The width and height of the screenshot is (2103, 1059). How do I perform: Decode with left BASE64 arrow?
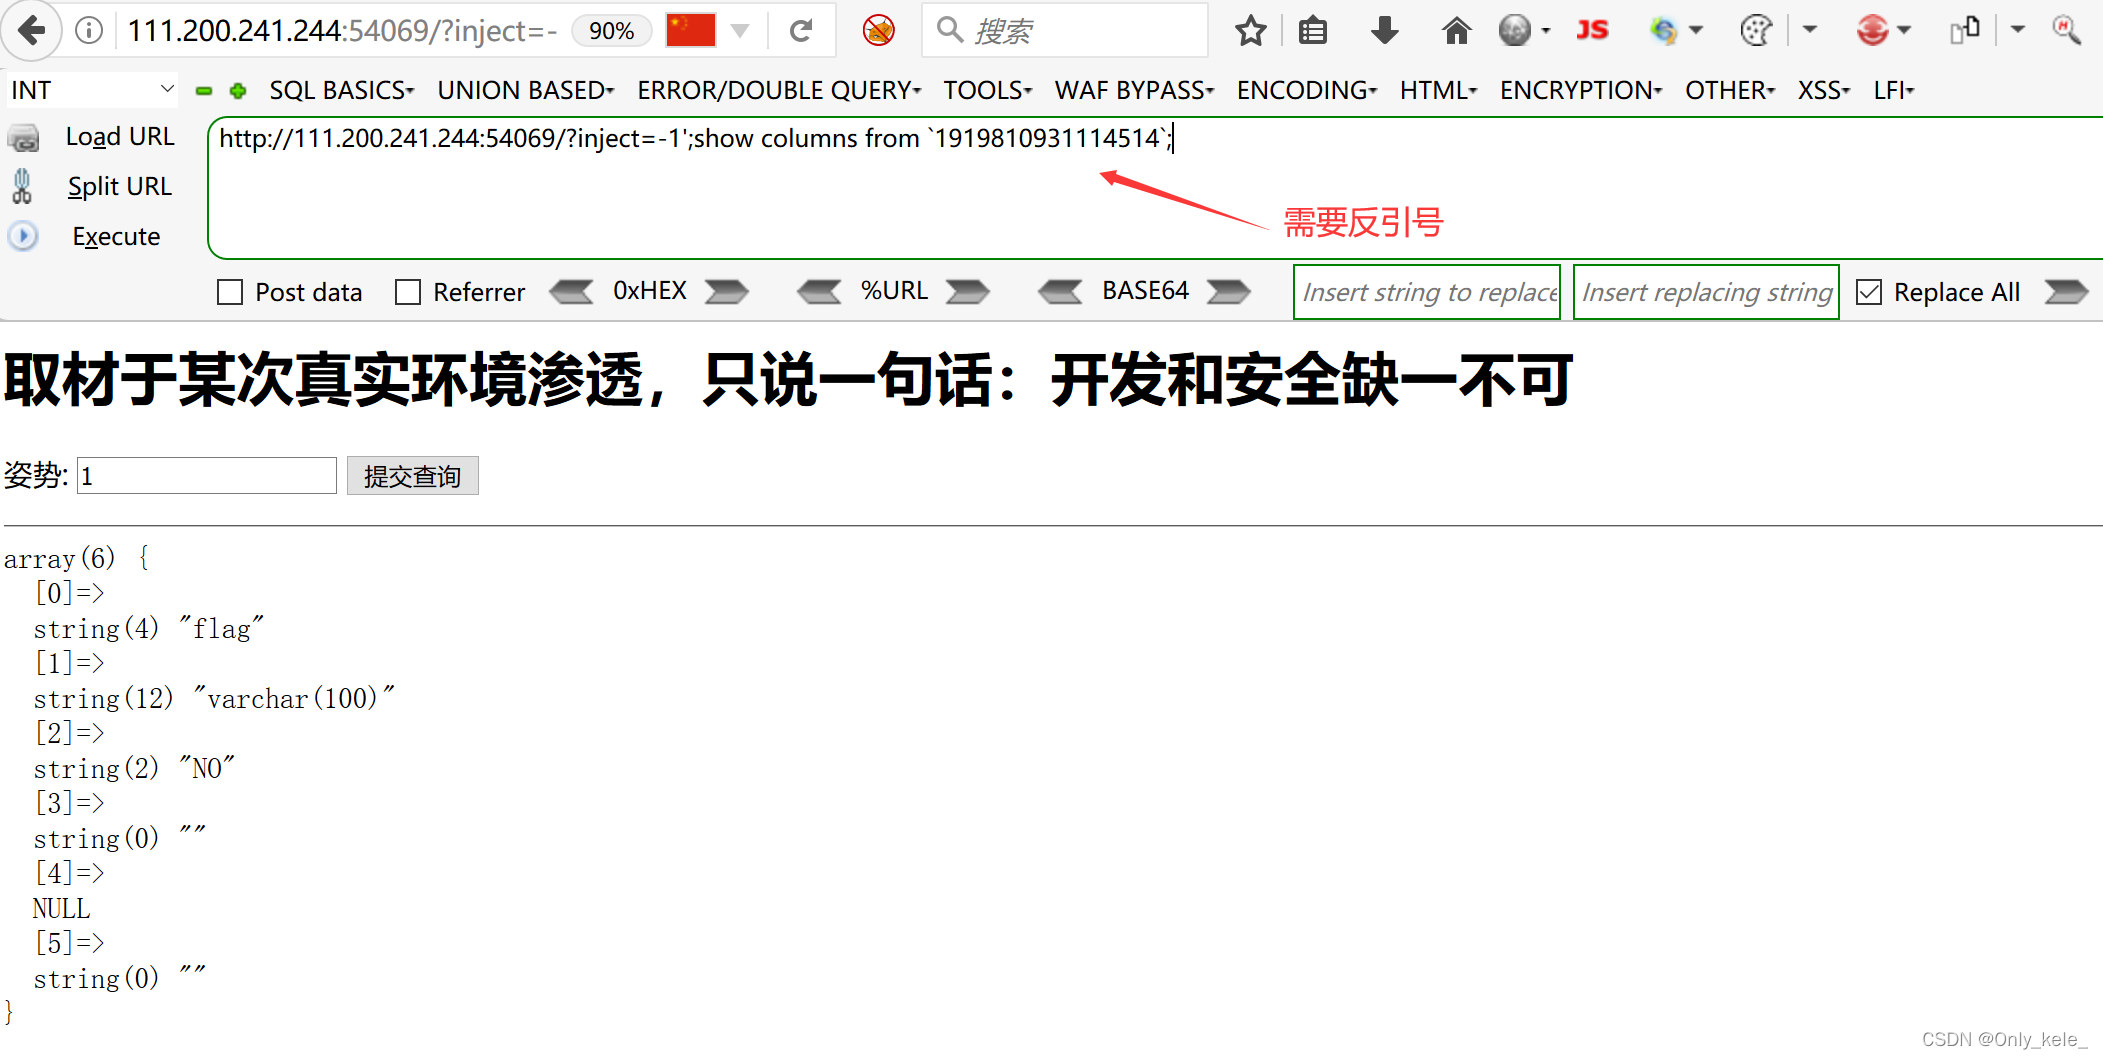1060,291
